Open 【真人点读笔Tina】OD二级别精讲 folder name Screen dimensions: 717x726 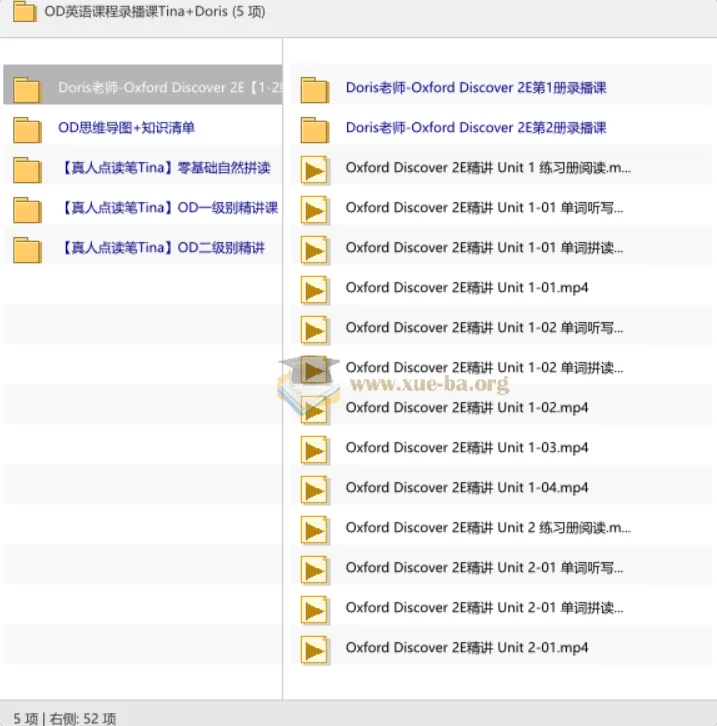point(162,248)
